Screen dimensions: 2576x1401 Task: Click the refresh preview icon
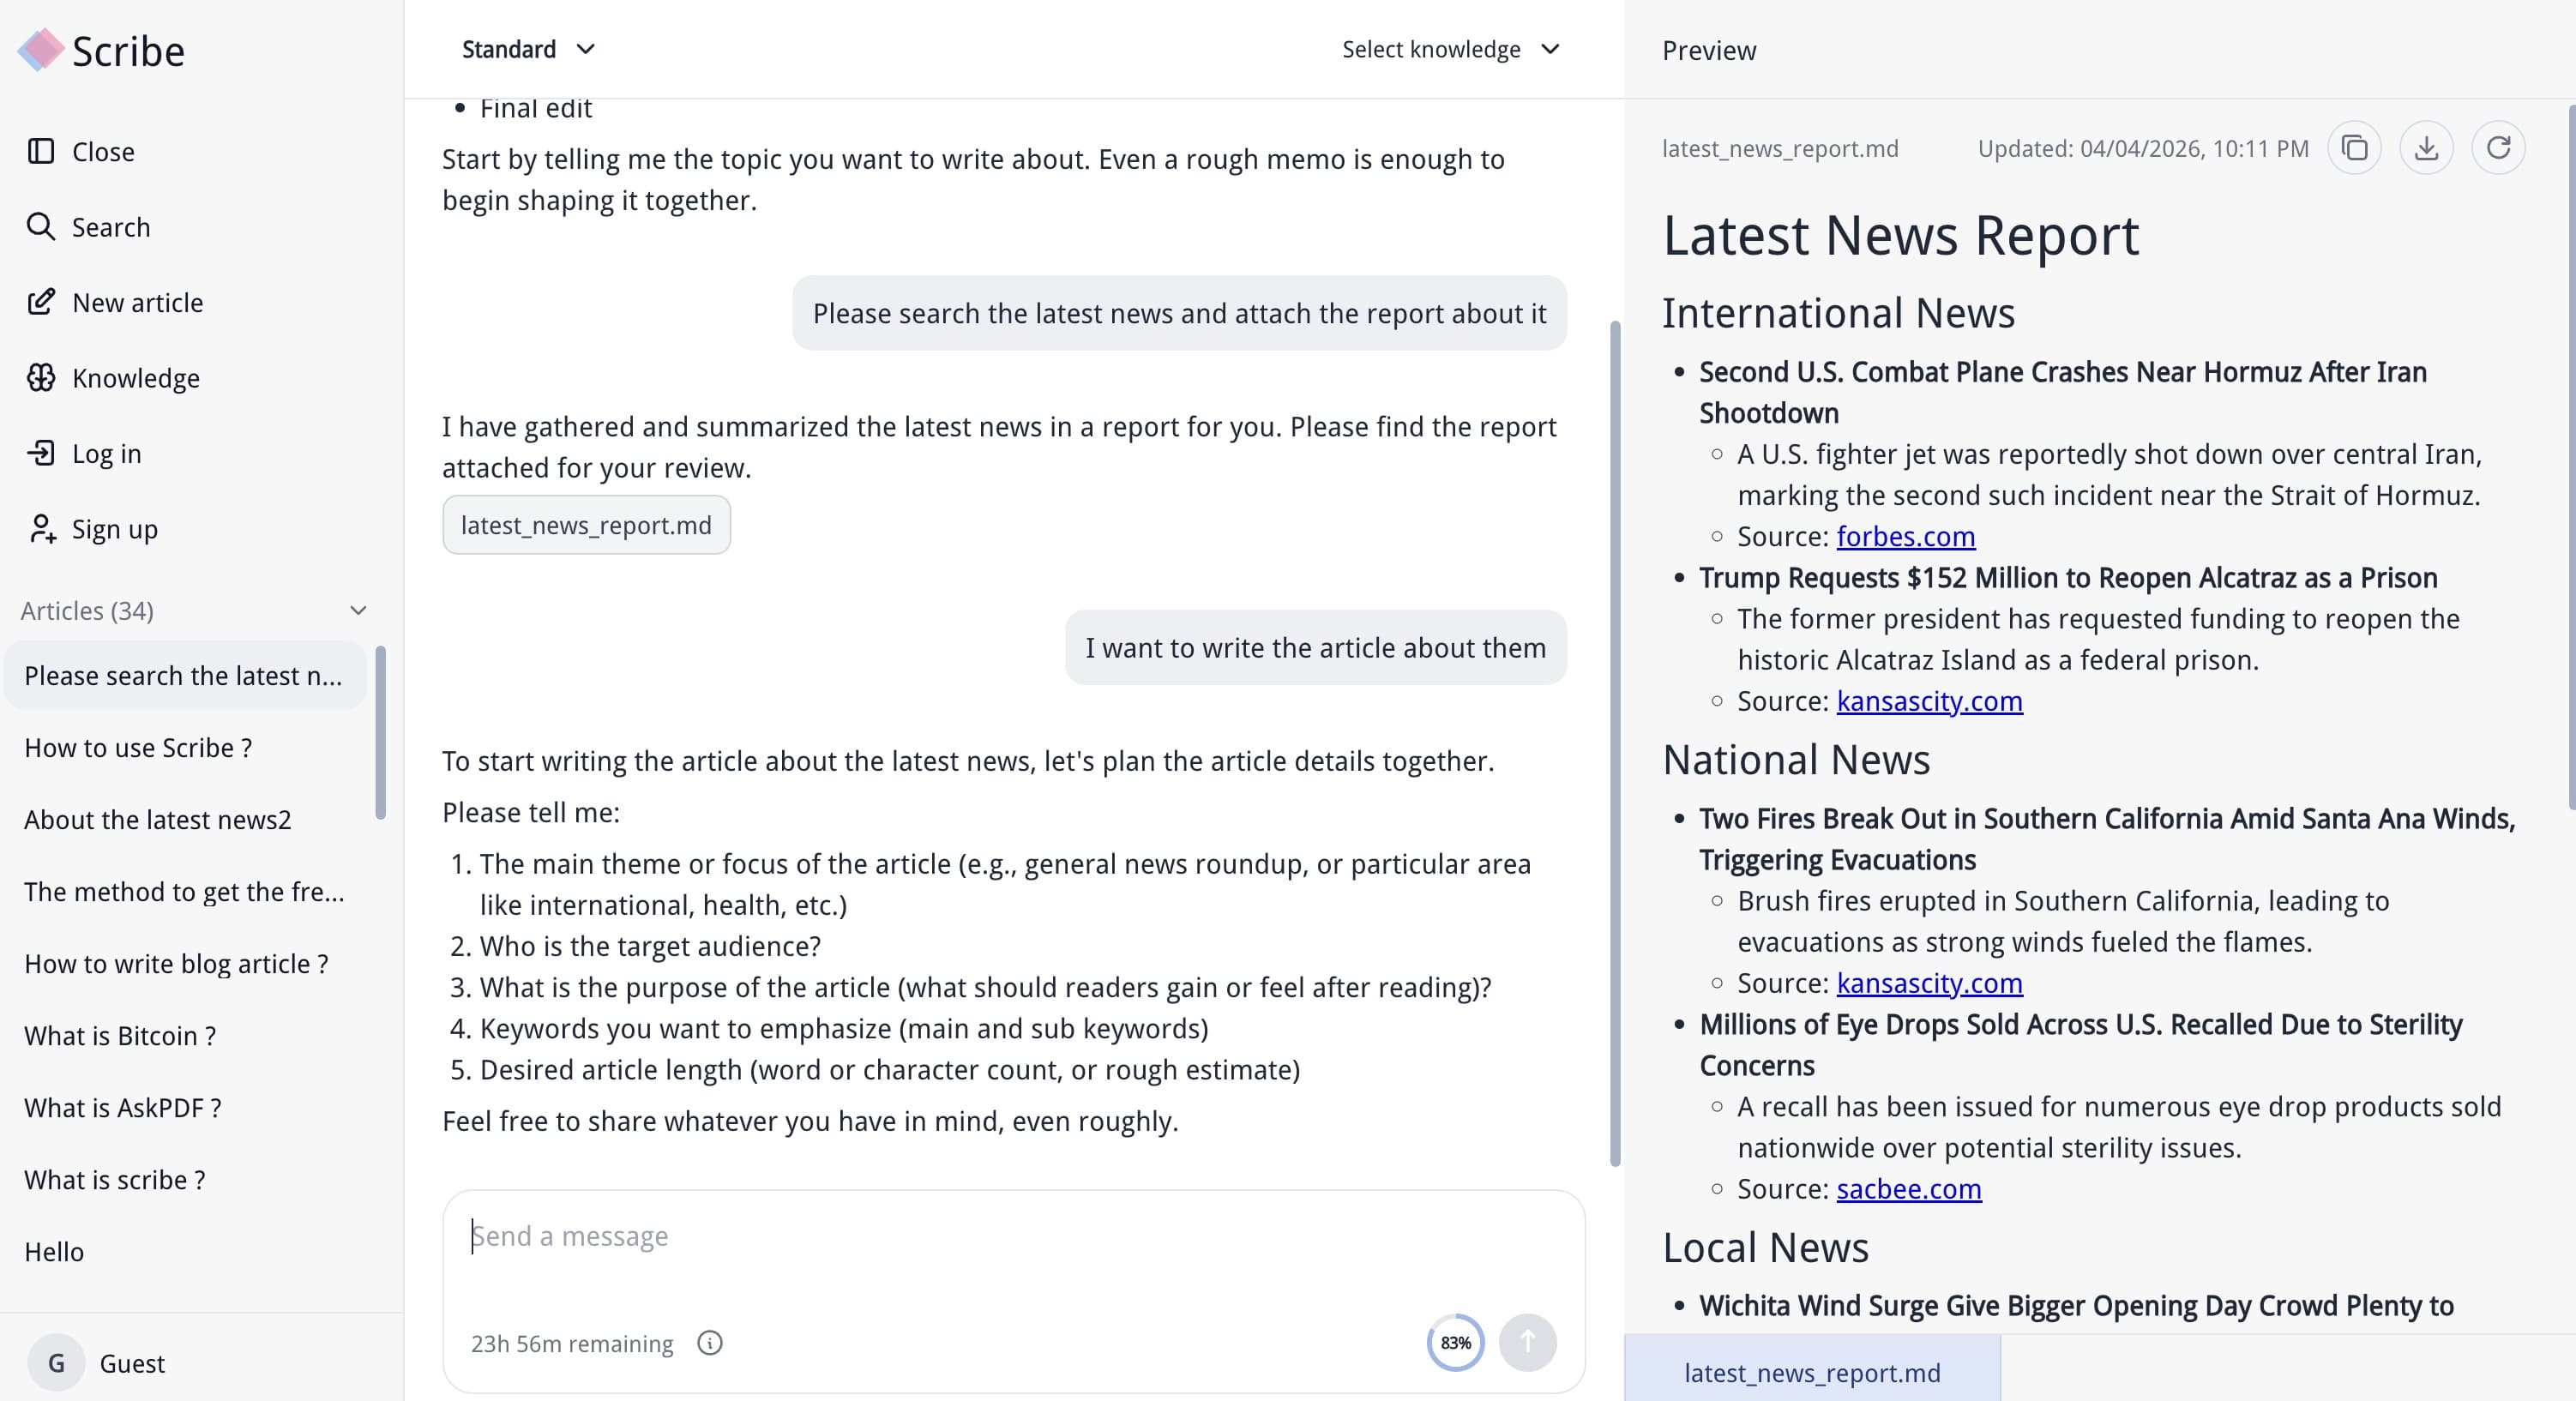[2498, 148]
